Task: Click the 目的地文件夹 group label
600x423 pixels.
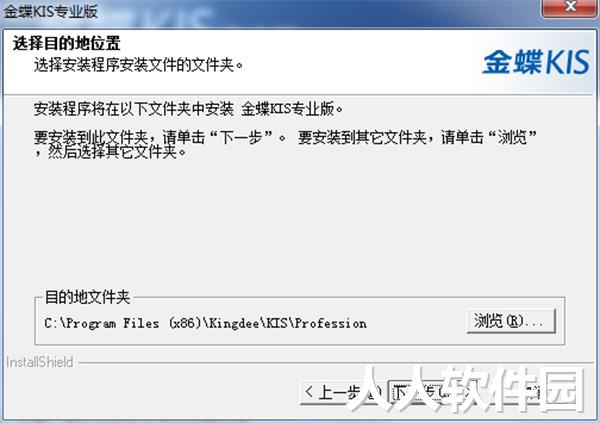Action: tap(88, 297)
